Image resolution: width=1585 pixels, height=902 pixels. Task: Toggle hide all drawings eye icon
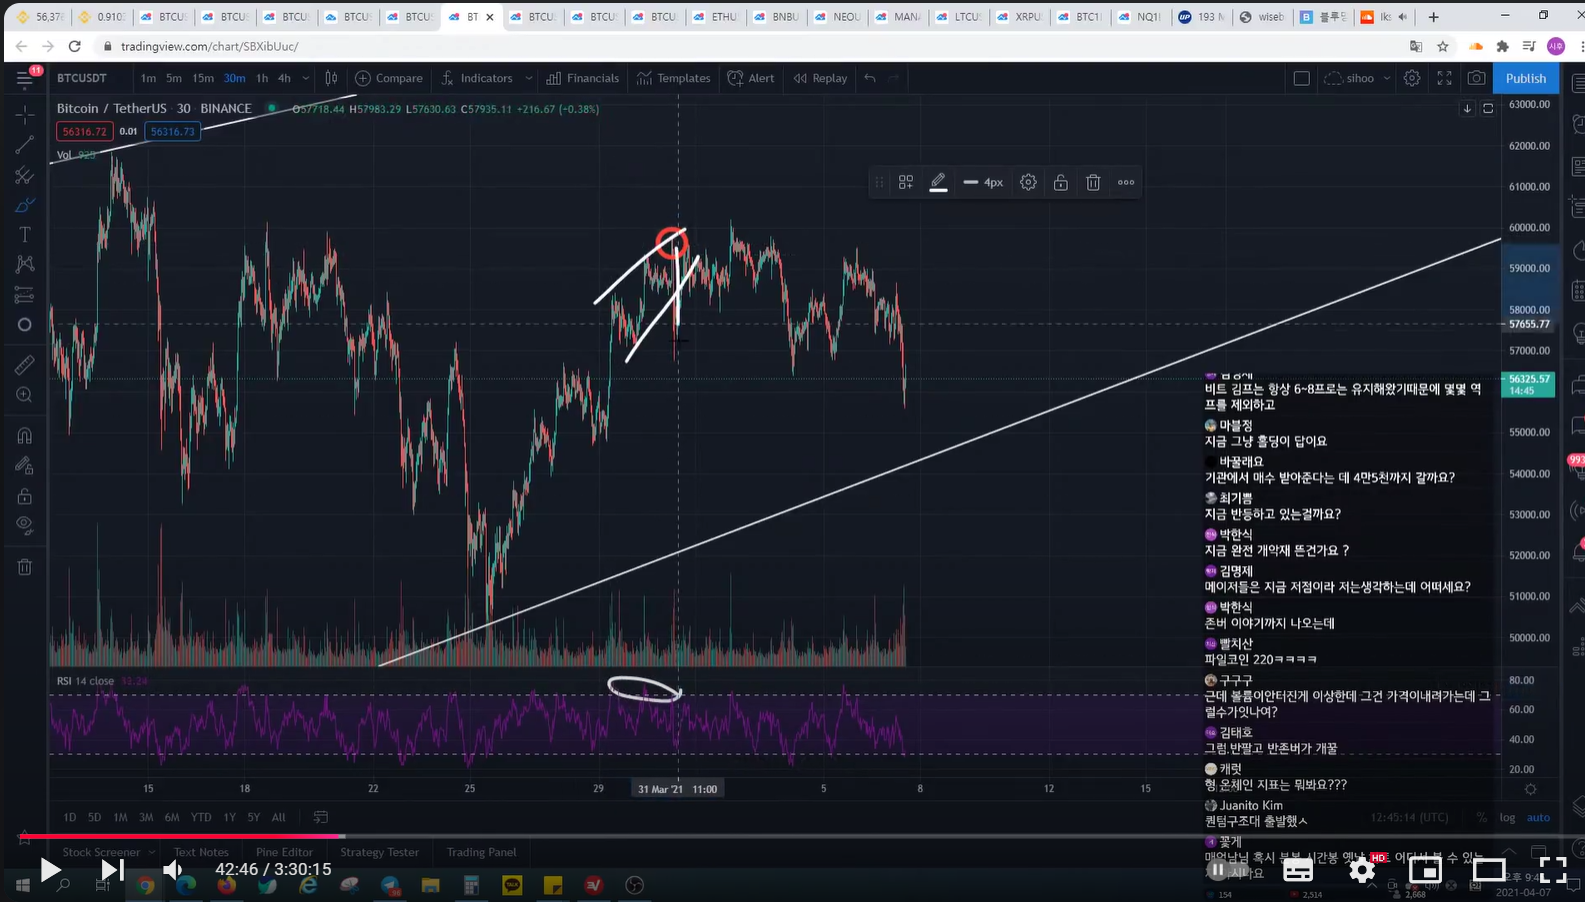[25, 526]
